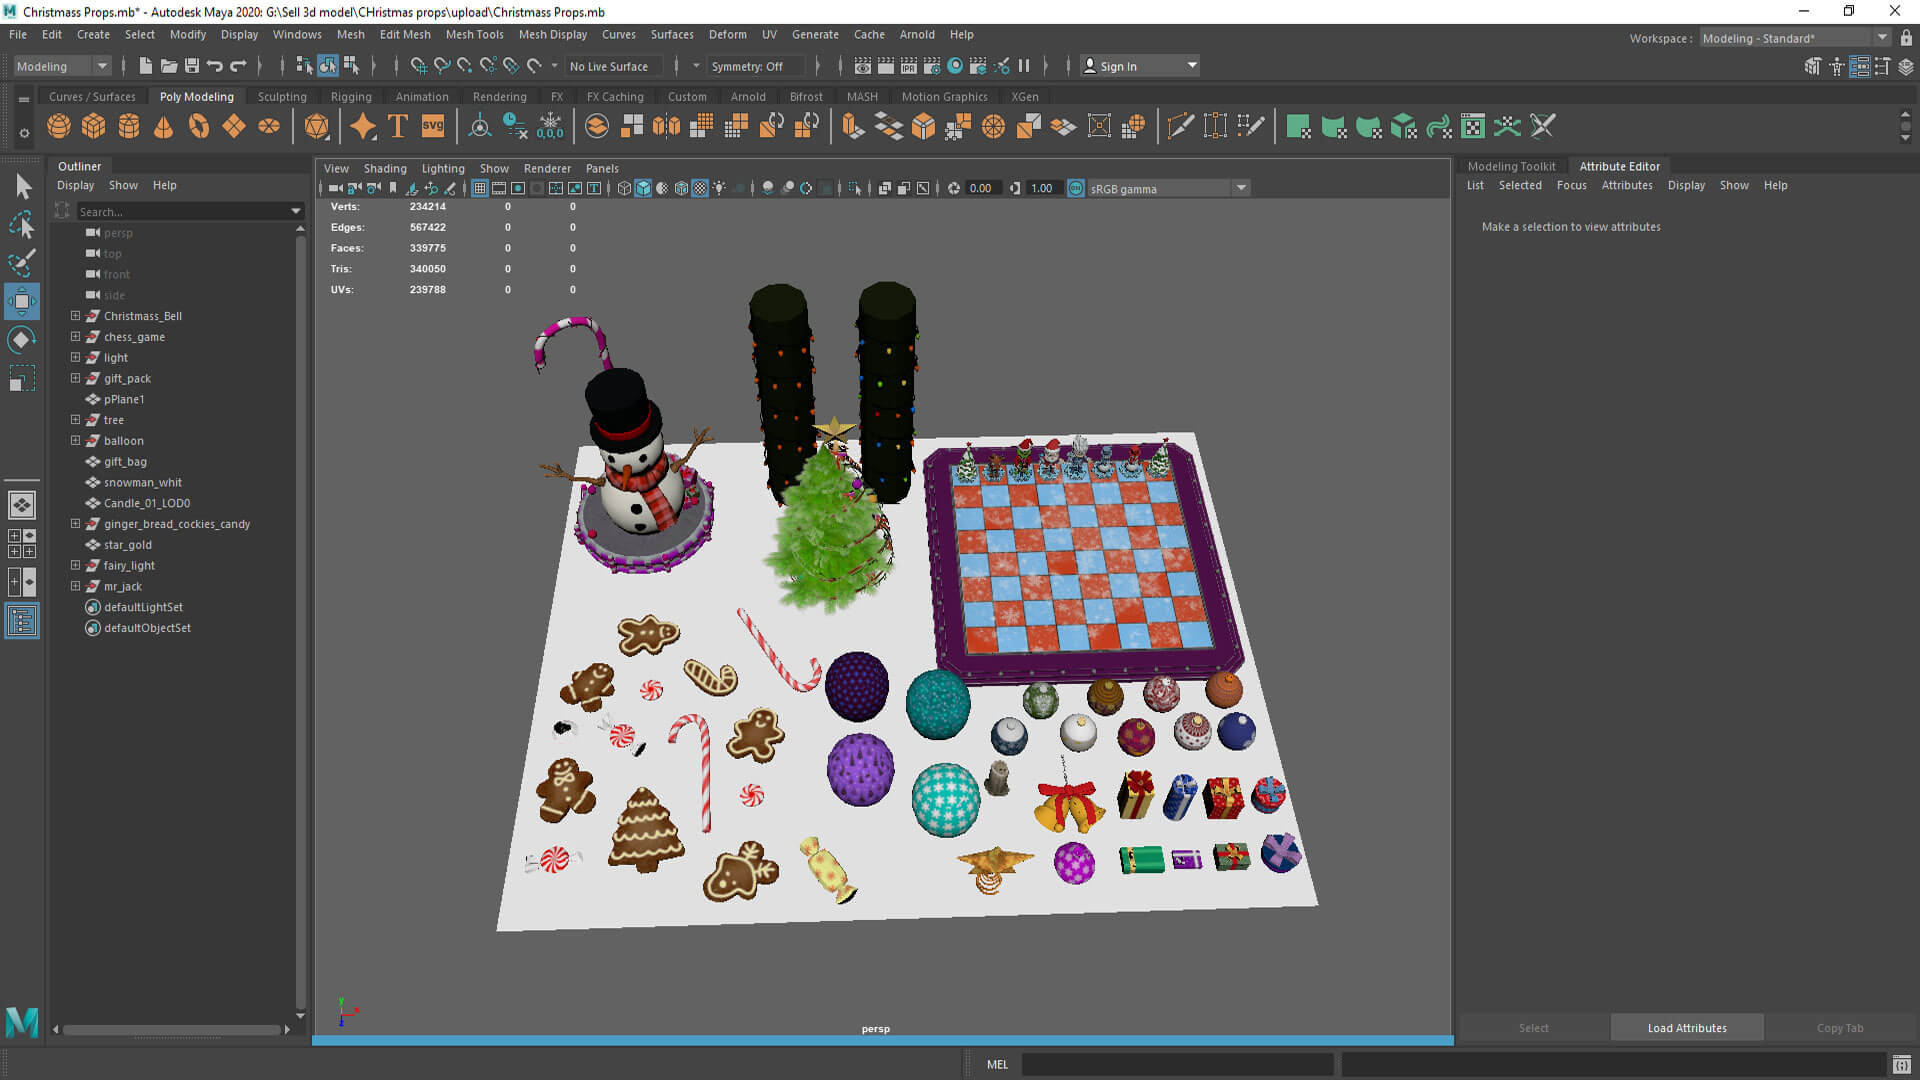Click the Symmetry: Off field

coord(755,66)
